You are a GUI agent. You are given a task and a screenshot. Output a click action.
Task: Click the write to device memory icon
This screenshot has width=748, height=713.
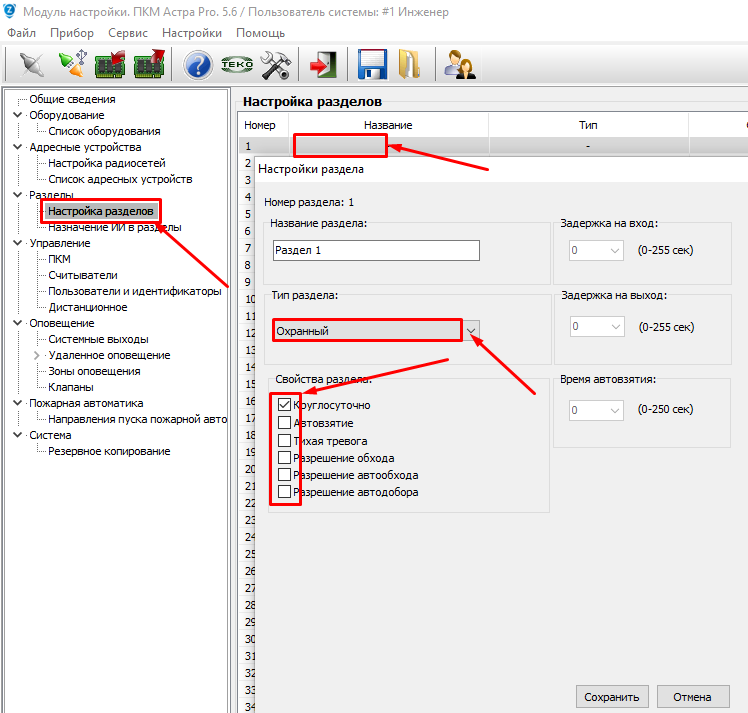click(148, 66)
